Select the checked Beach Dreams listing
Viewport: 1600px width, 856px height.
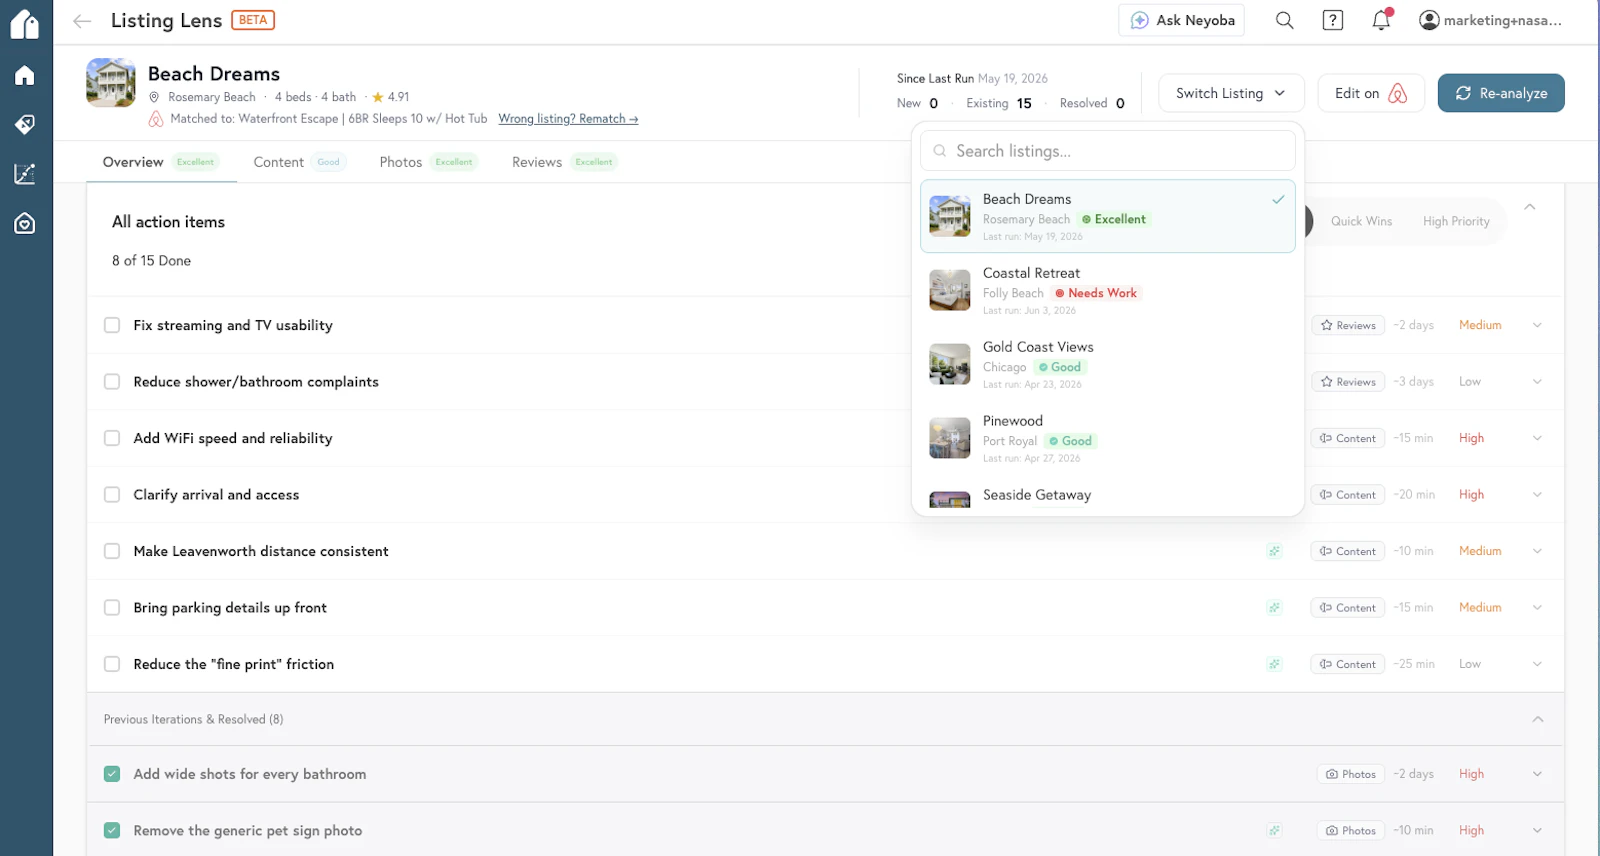[x=1107, y=216]
